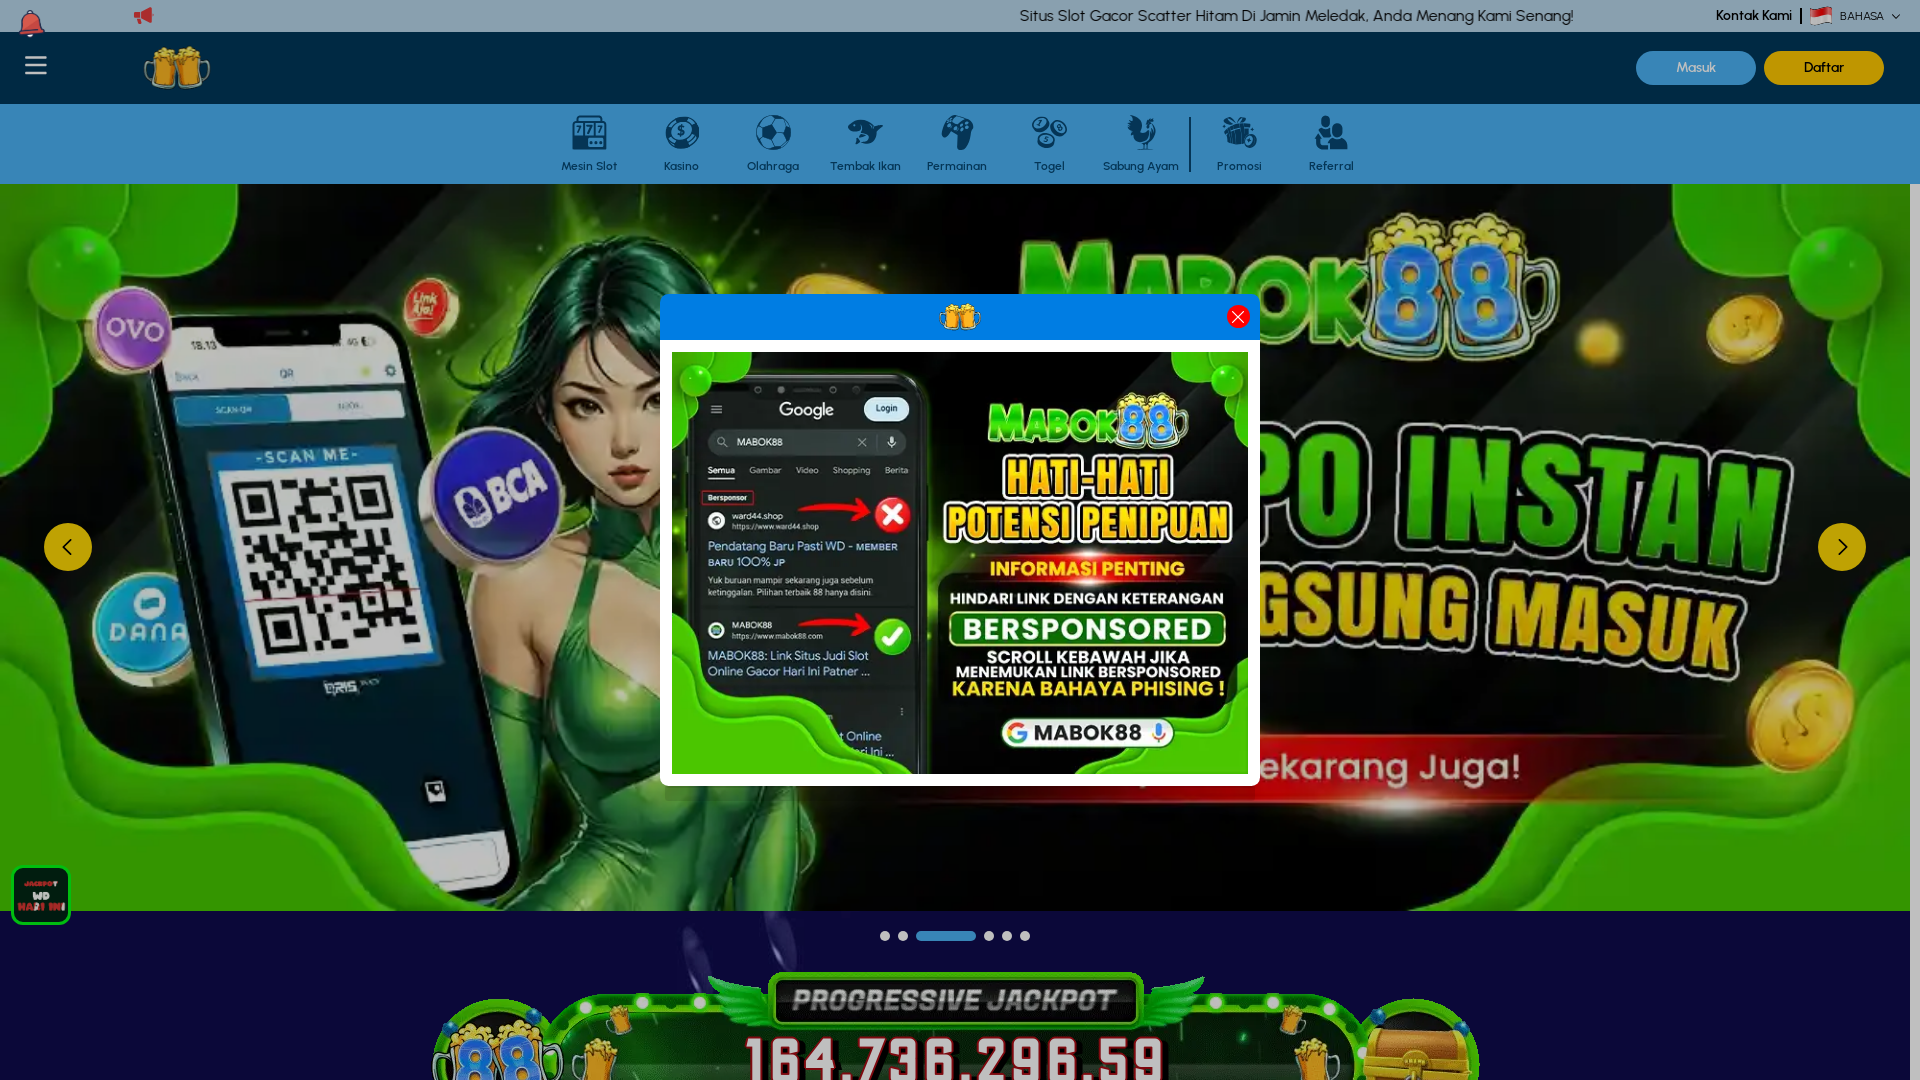Click the jackpot amount 164.736.296.59
This screenshot has width=1920, height=1080.
click(955, 1057)
